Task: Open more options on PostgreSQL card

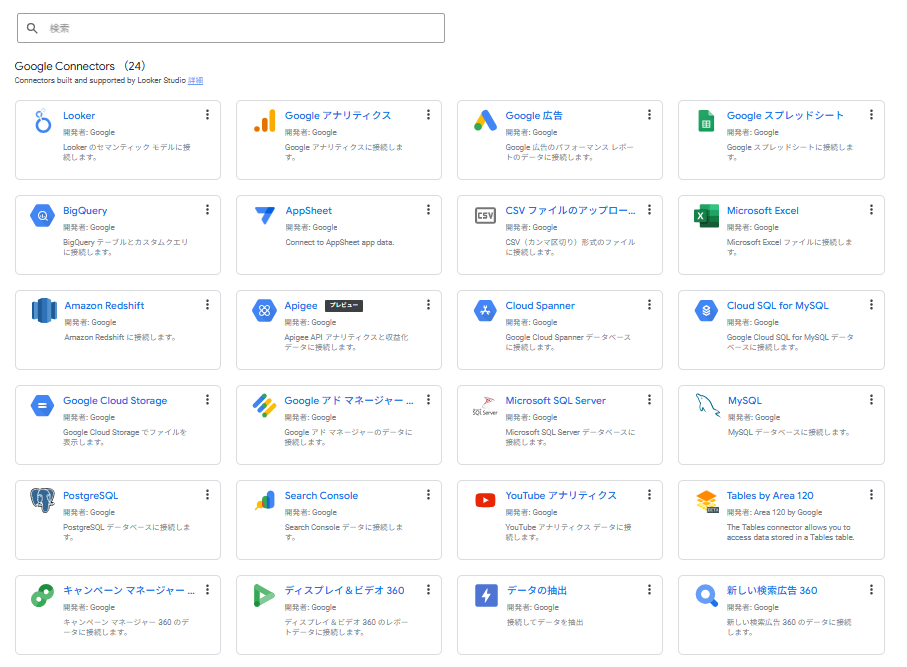Action: [x=207, y=494]
